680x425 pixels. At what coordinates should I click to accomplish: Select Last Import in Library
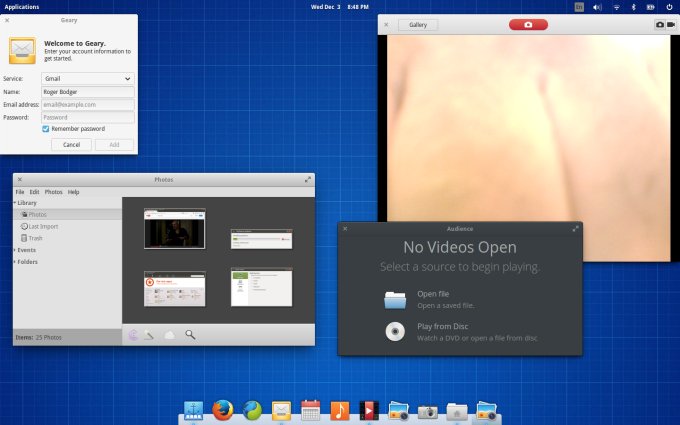pos(41,227)
